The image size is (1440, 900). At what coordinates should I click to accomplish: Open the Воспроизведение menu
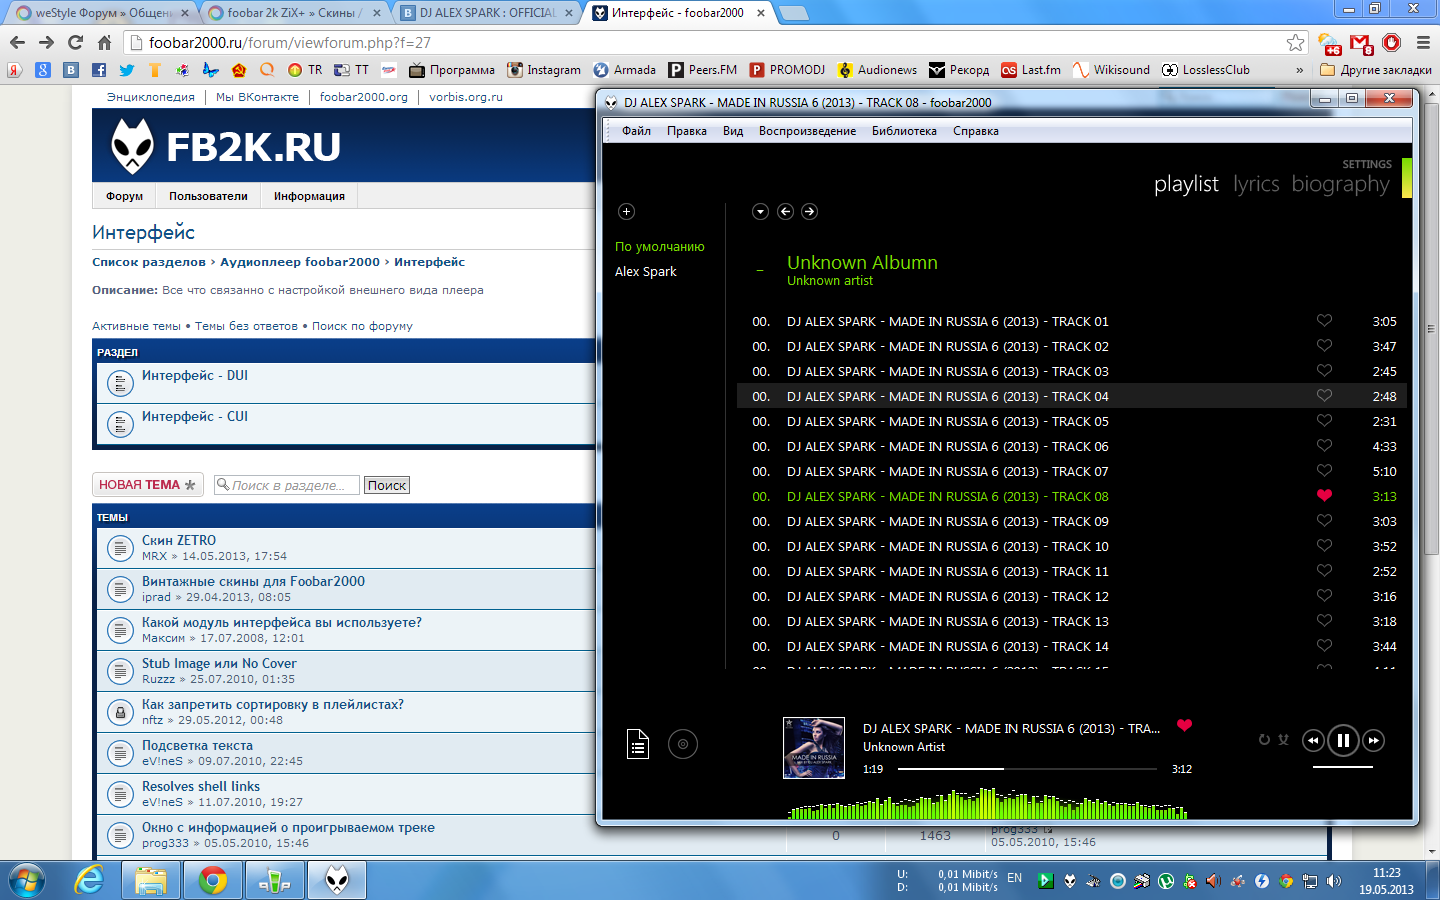click(x=807, y=131)
